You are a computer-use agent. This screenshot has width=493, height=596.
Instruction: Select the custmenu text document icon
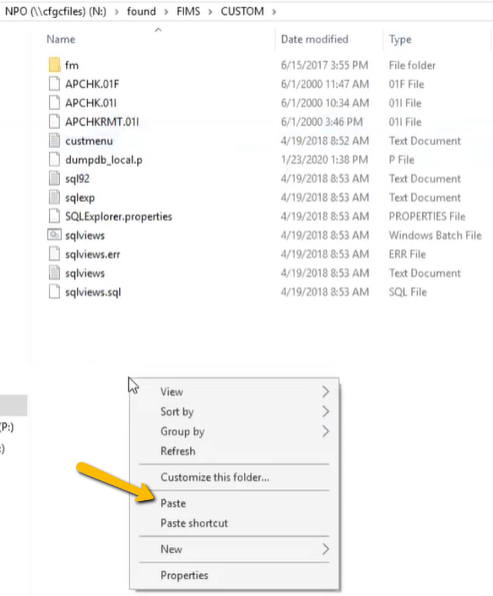[x=54, y=141]
